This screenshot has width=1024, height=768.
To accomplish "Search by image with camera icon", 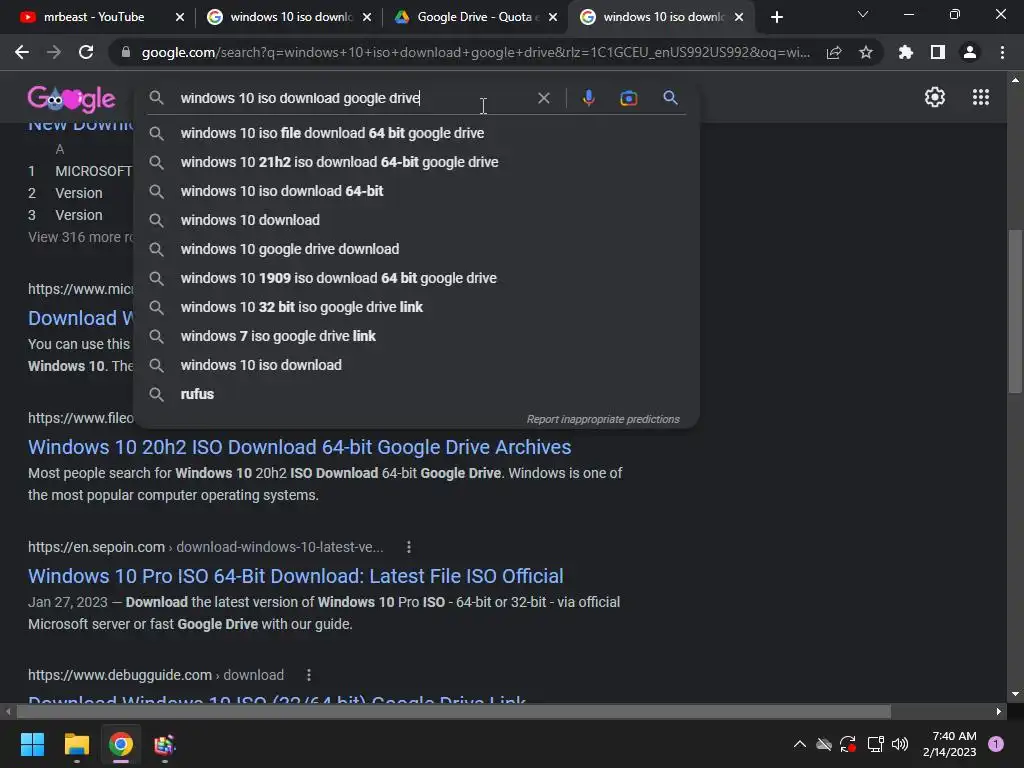I will coord(628,98).
